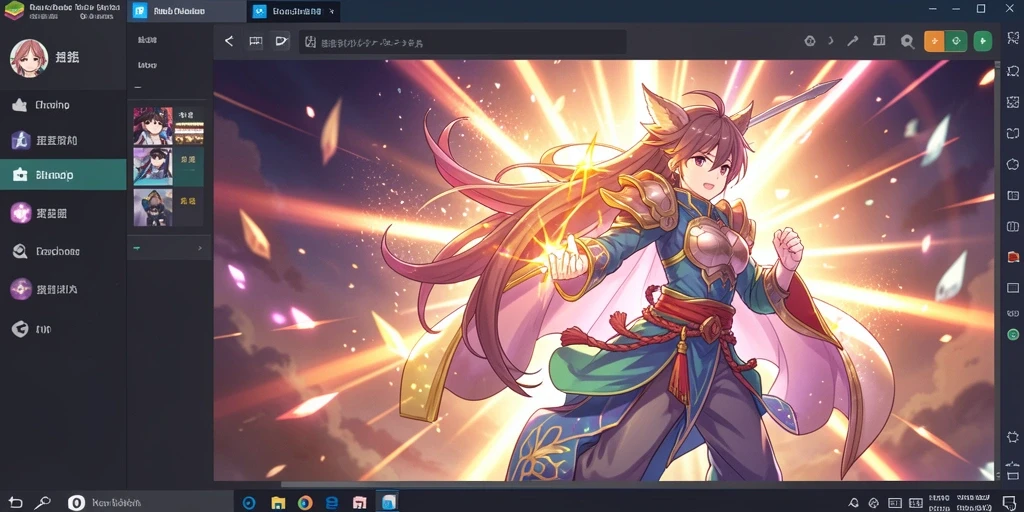Screen dimensions: 1024x512
Task: Click the green circle indicator in right sidebar
Action: click(1013, 334)
